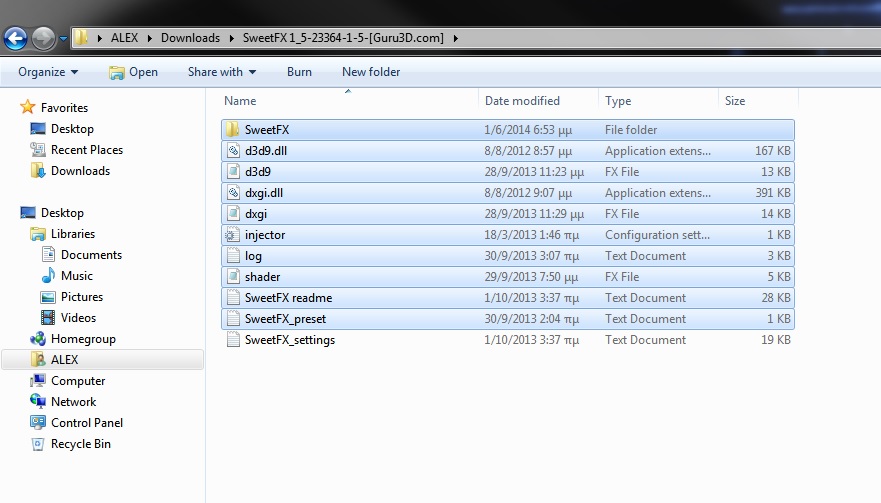The image size is (881, 503).
Task: Open Recent Places in the sidebar
Action: click(87, 149)
